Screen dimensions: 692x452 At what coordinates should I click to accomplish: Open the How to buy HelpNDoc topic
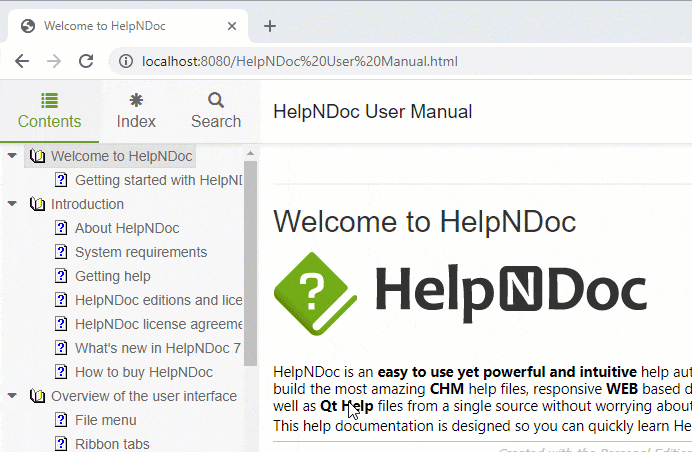(x=144, y=372)
